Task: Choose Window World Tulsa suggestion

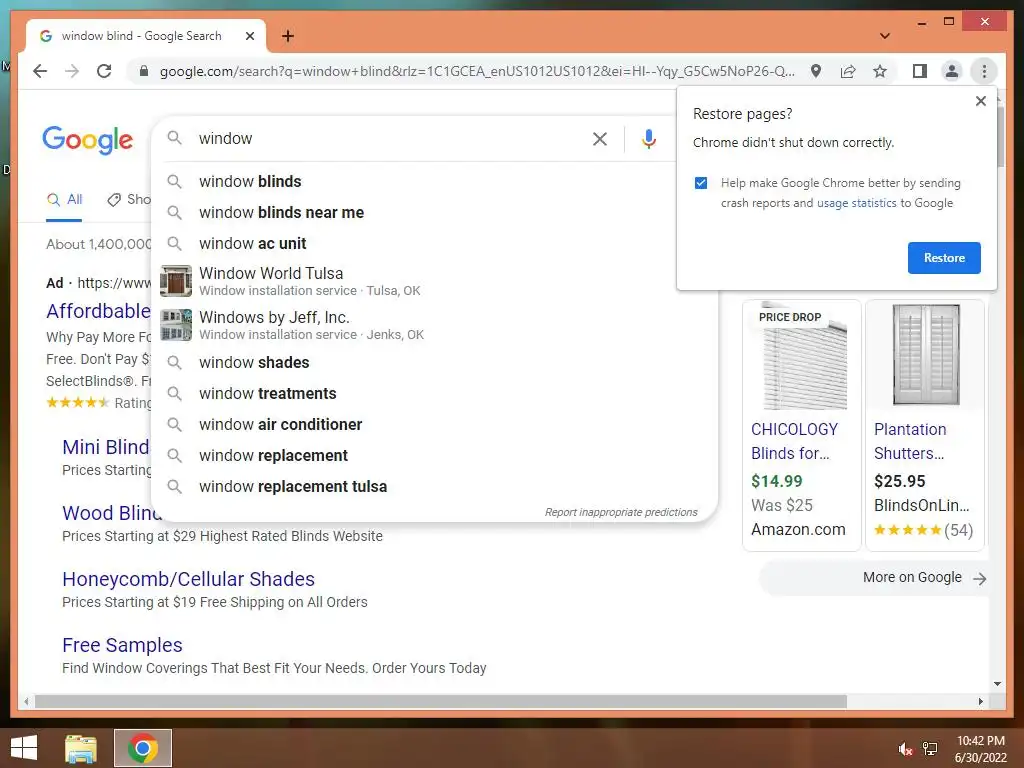Action: [434, 281]
